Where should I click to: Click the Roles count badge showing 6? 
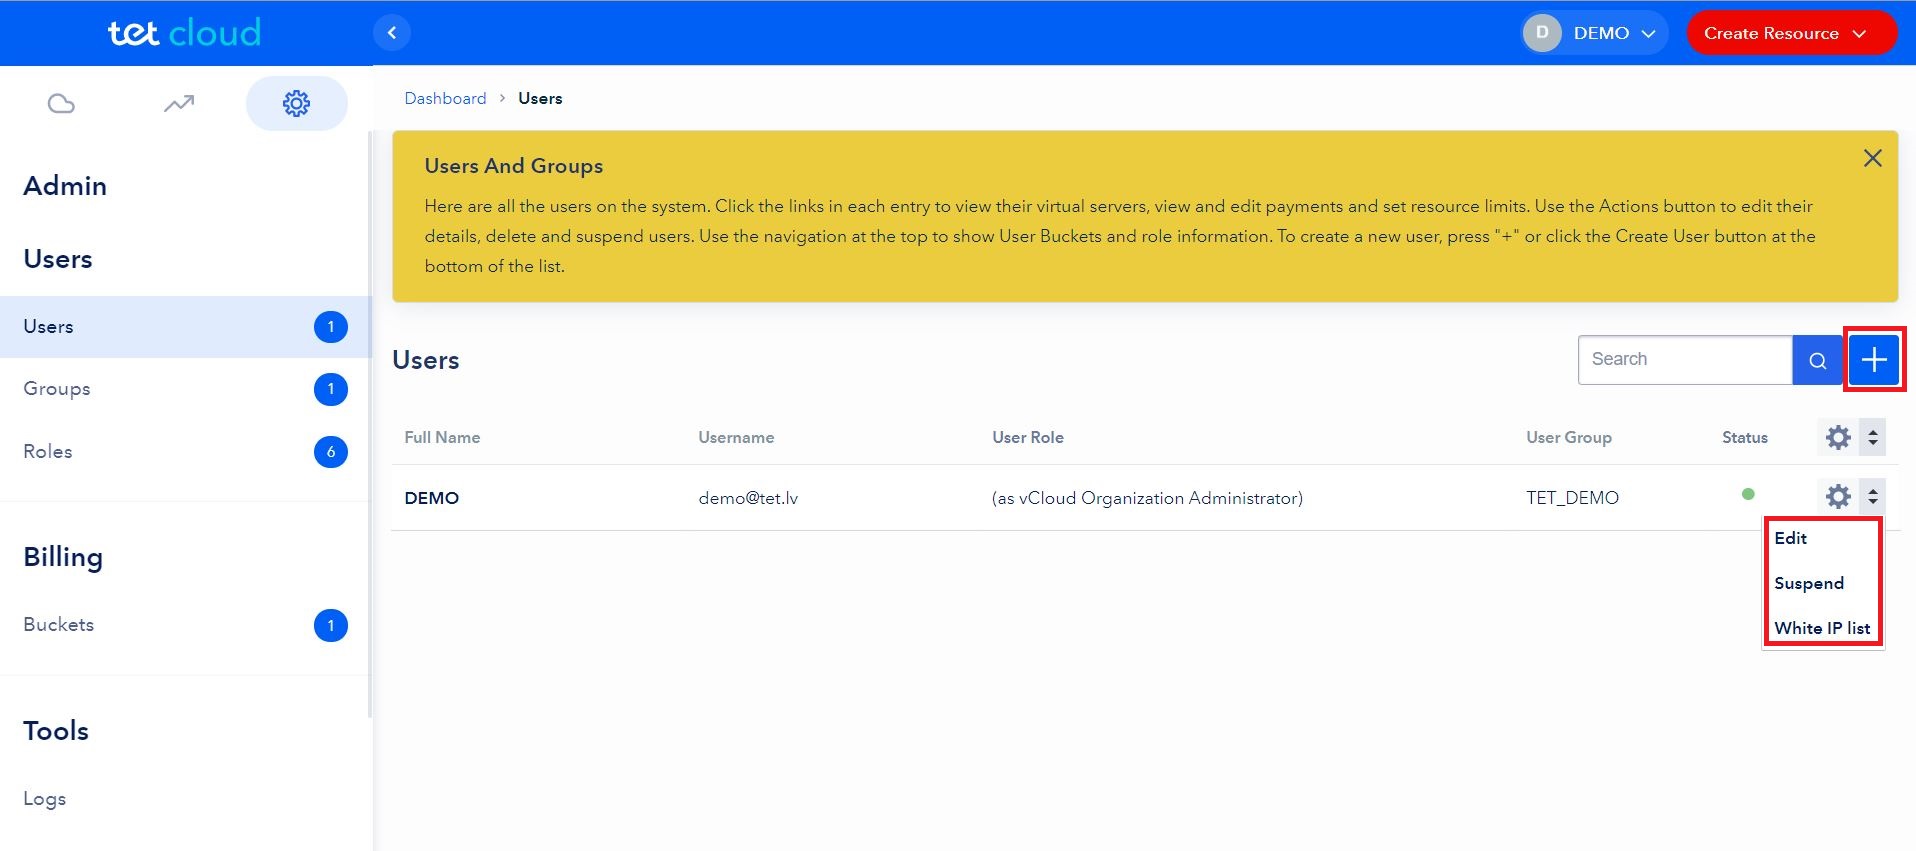pos(331,452)
